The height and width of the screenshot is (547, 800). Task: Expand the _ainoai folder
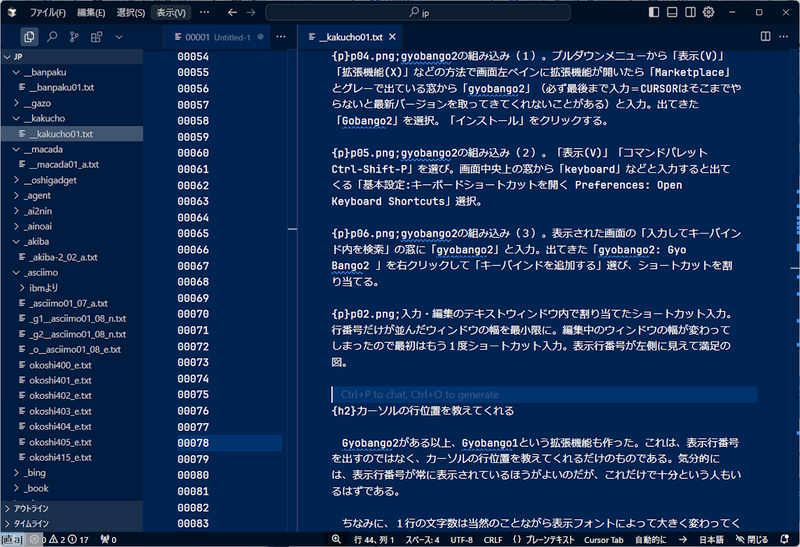16,226
